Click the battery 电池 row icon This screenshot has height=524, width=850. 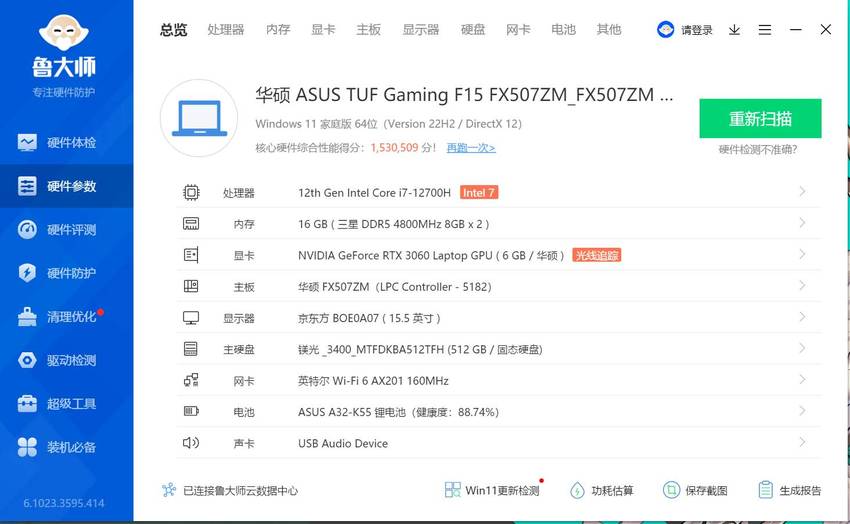coord(191,411)
